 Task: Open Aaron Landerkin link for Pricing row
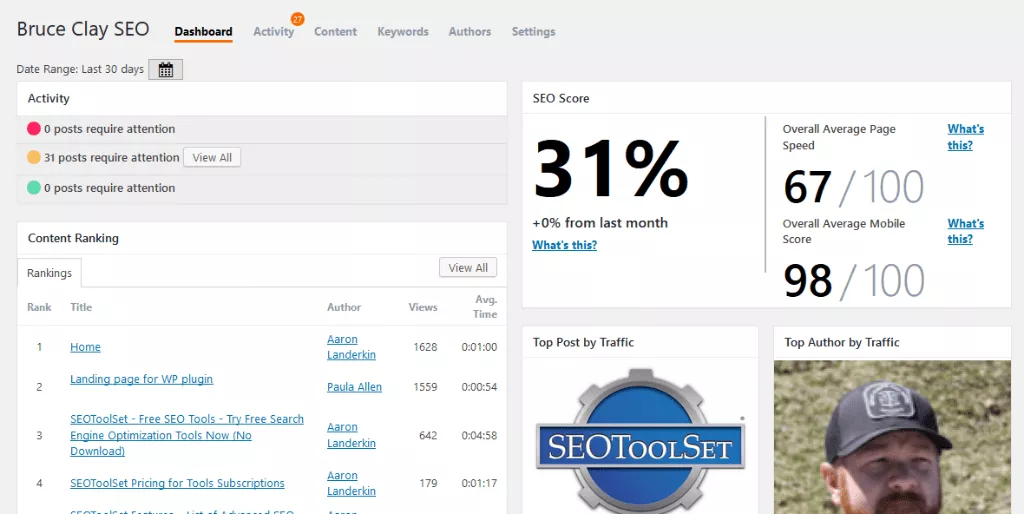pyautogui.click(x=351, y=483)
